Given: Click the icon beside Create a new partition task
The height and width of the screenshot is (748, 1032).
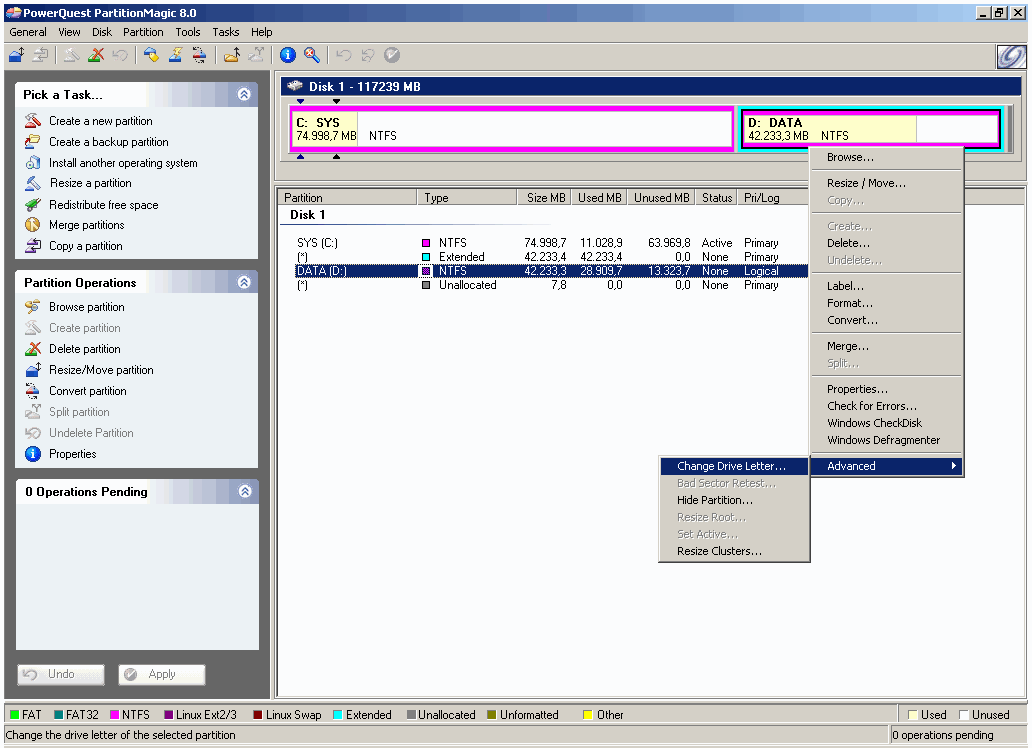Looking at the screenshot, I should tap(33, 120).
